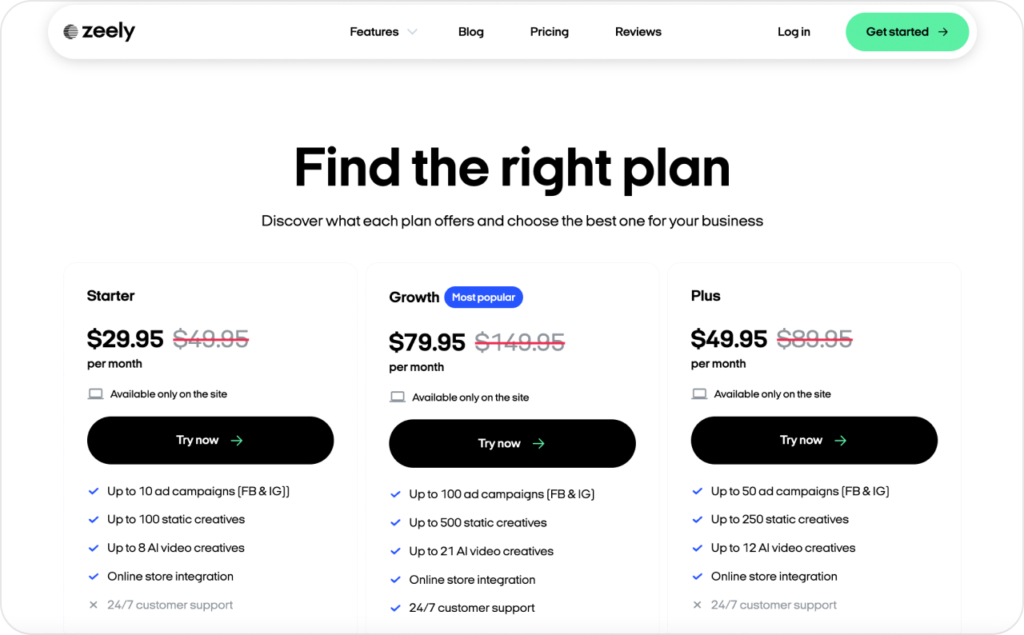Click the monitor icon in the Growth plan

pos(396,396)
